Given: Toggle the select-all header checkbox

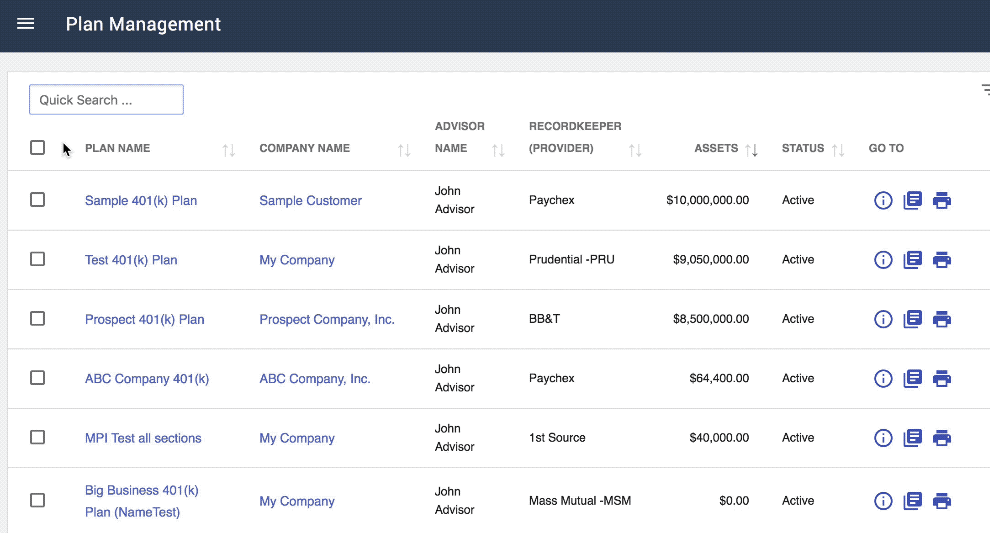Looking at the screenshot, I should [x=37, y=148].
